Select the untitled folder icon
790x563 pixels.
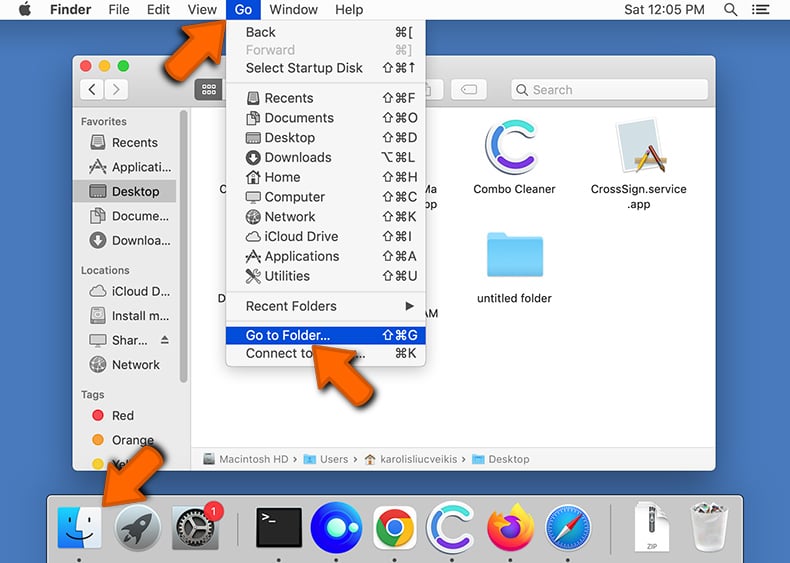(514, 255)
